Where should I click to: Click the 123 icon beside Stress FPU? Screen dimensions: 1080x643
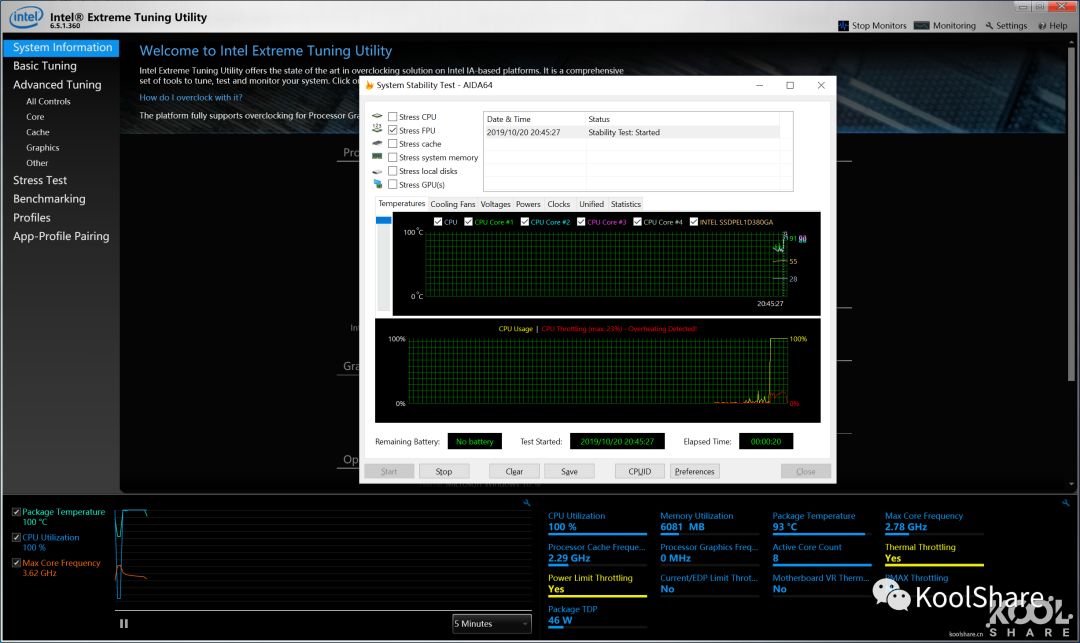[377, 129]
